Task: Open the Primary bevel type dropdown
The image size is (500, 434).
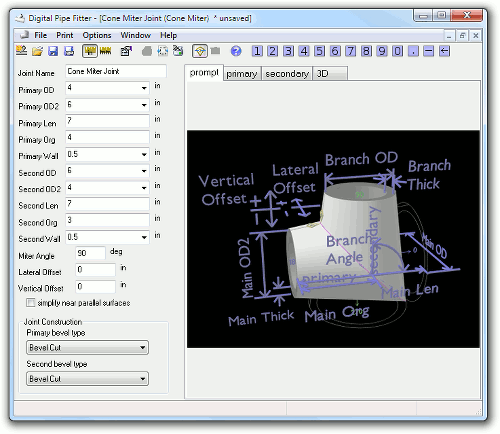Action: pos(87,348)
